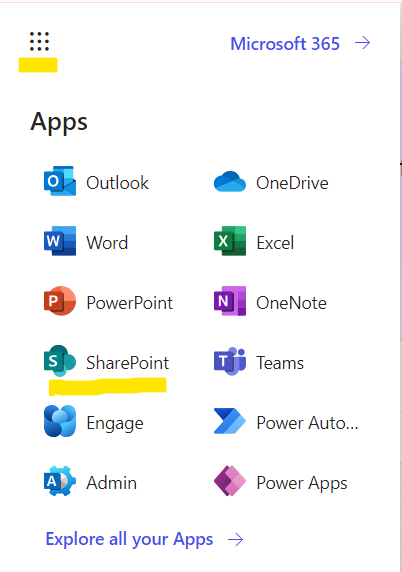Click the app launcher waffle icon

39,41
